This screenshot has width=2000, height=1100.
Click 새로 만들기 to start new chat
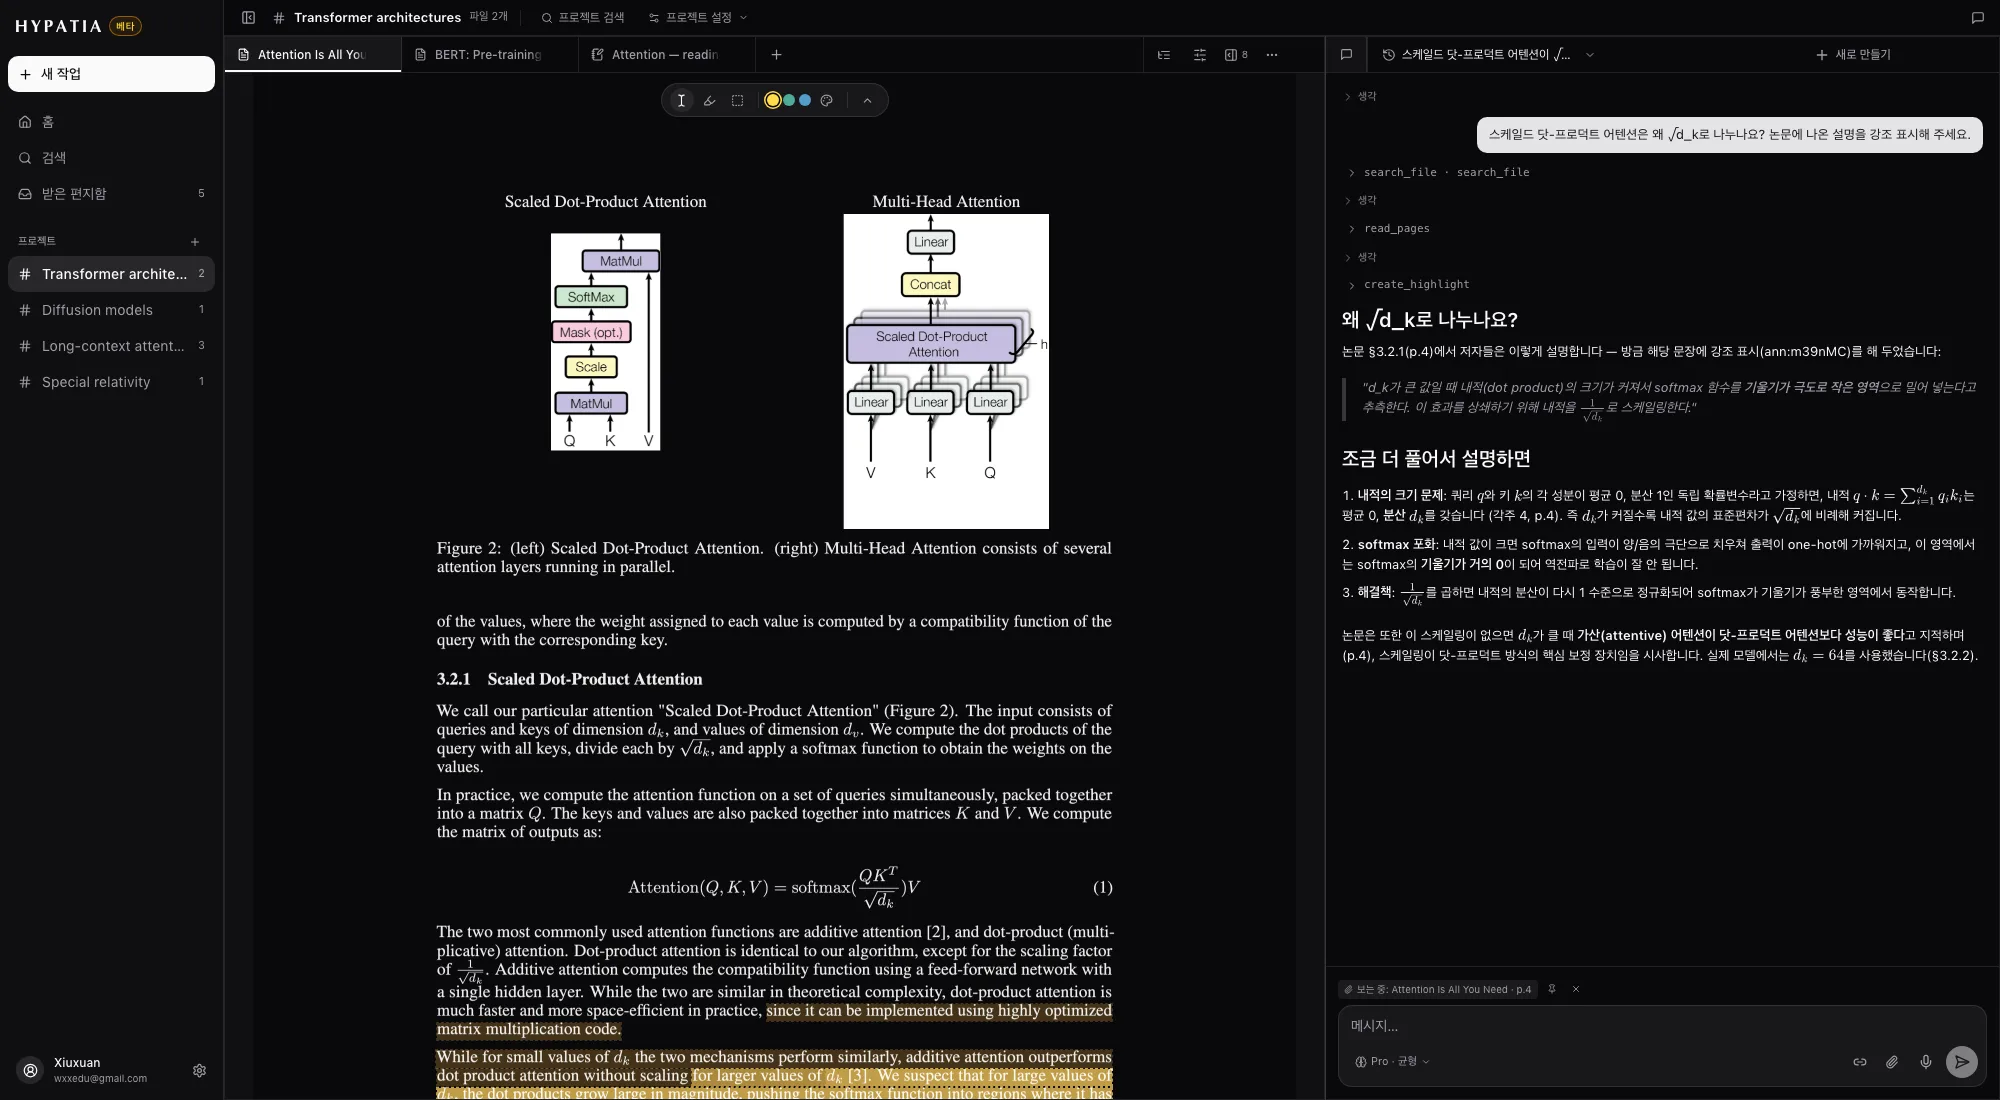point(1853,55)
